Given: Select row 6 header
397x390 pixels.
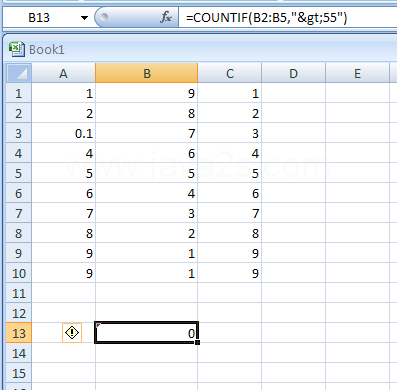Looking at the screenshot, I should pyautogui.click(x=19, y=193).
